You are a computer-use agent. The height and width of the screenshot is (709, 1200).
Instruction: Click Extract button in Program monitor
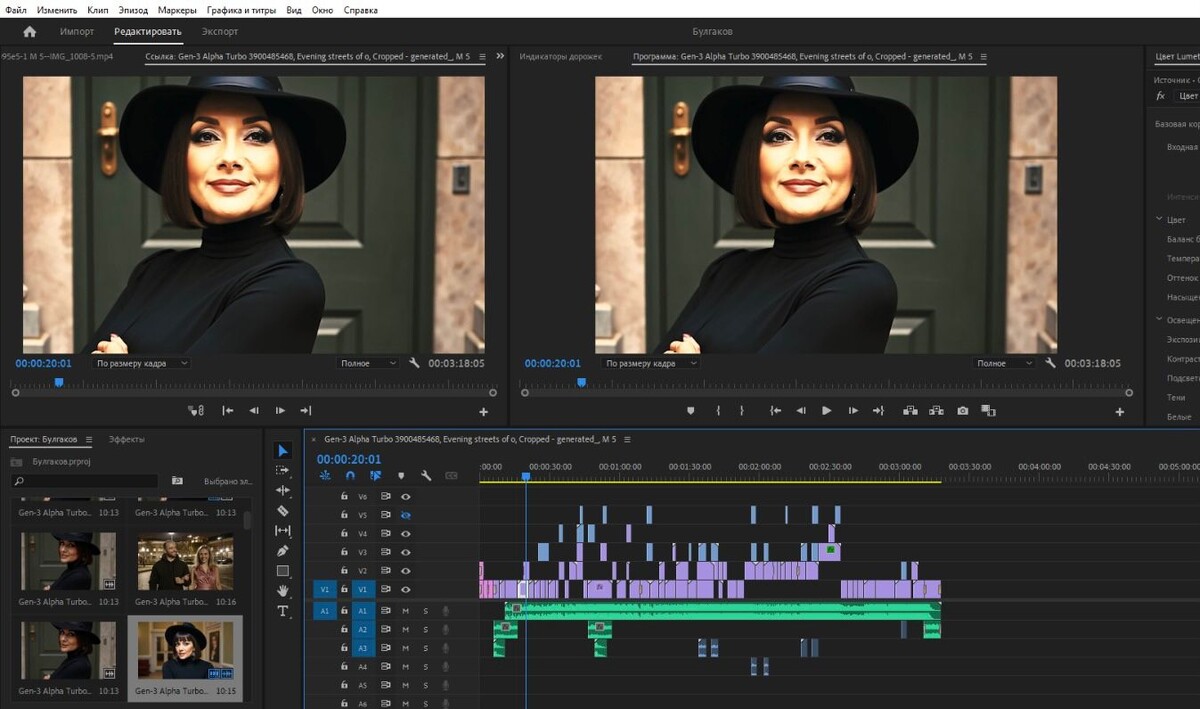tap(936, 411)
